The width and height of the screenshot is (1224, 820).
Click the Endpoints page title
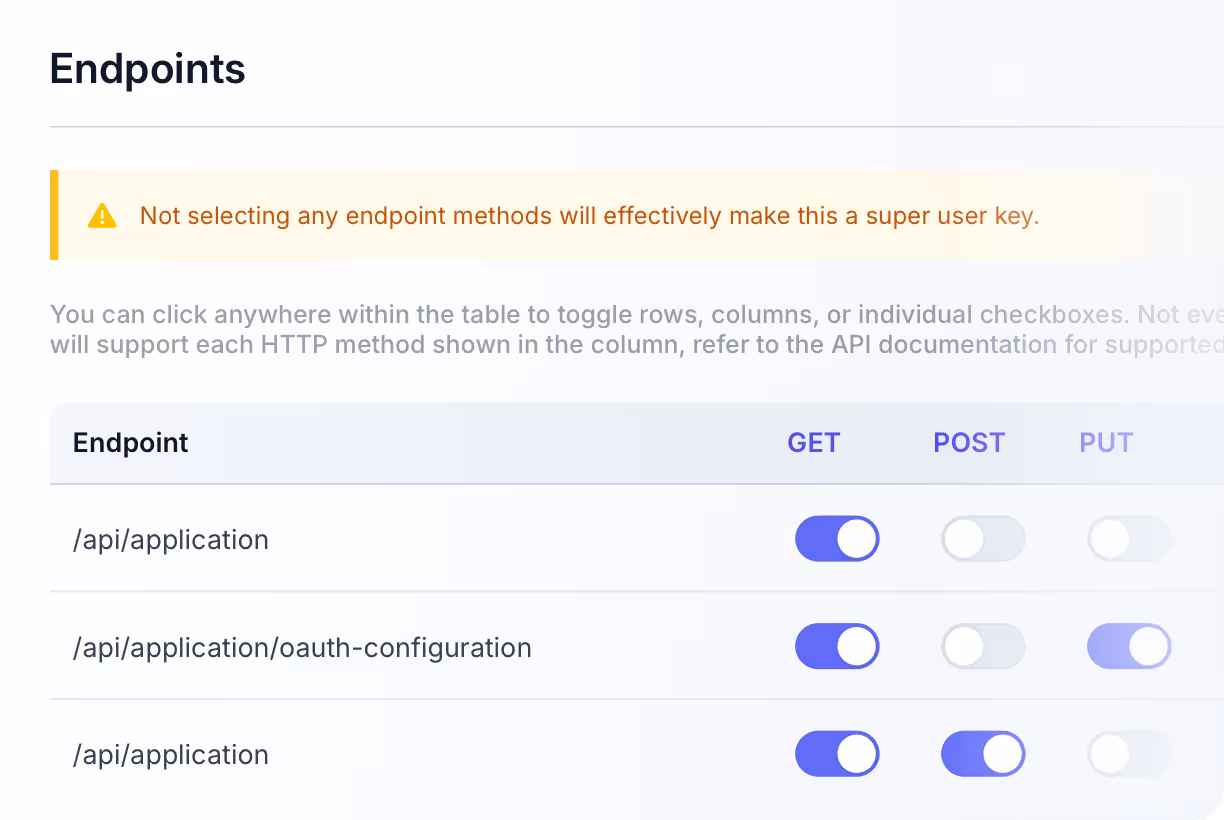click(x=147, y=68)
